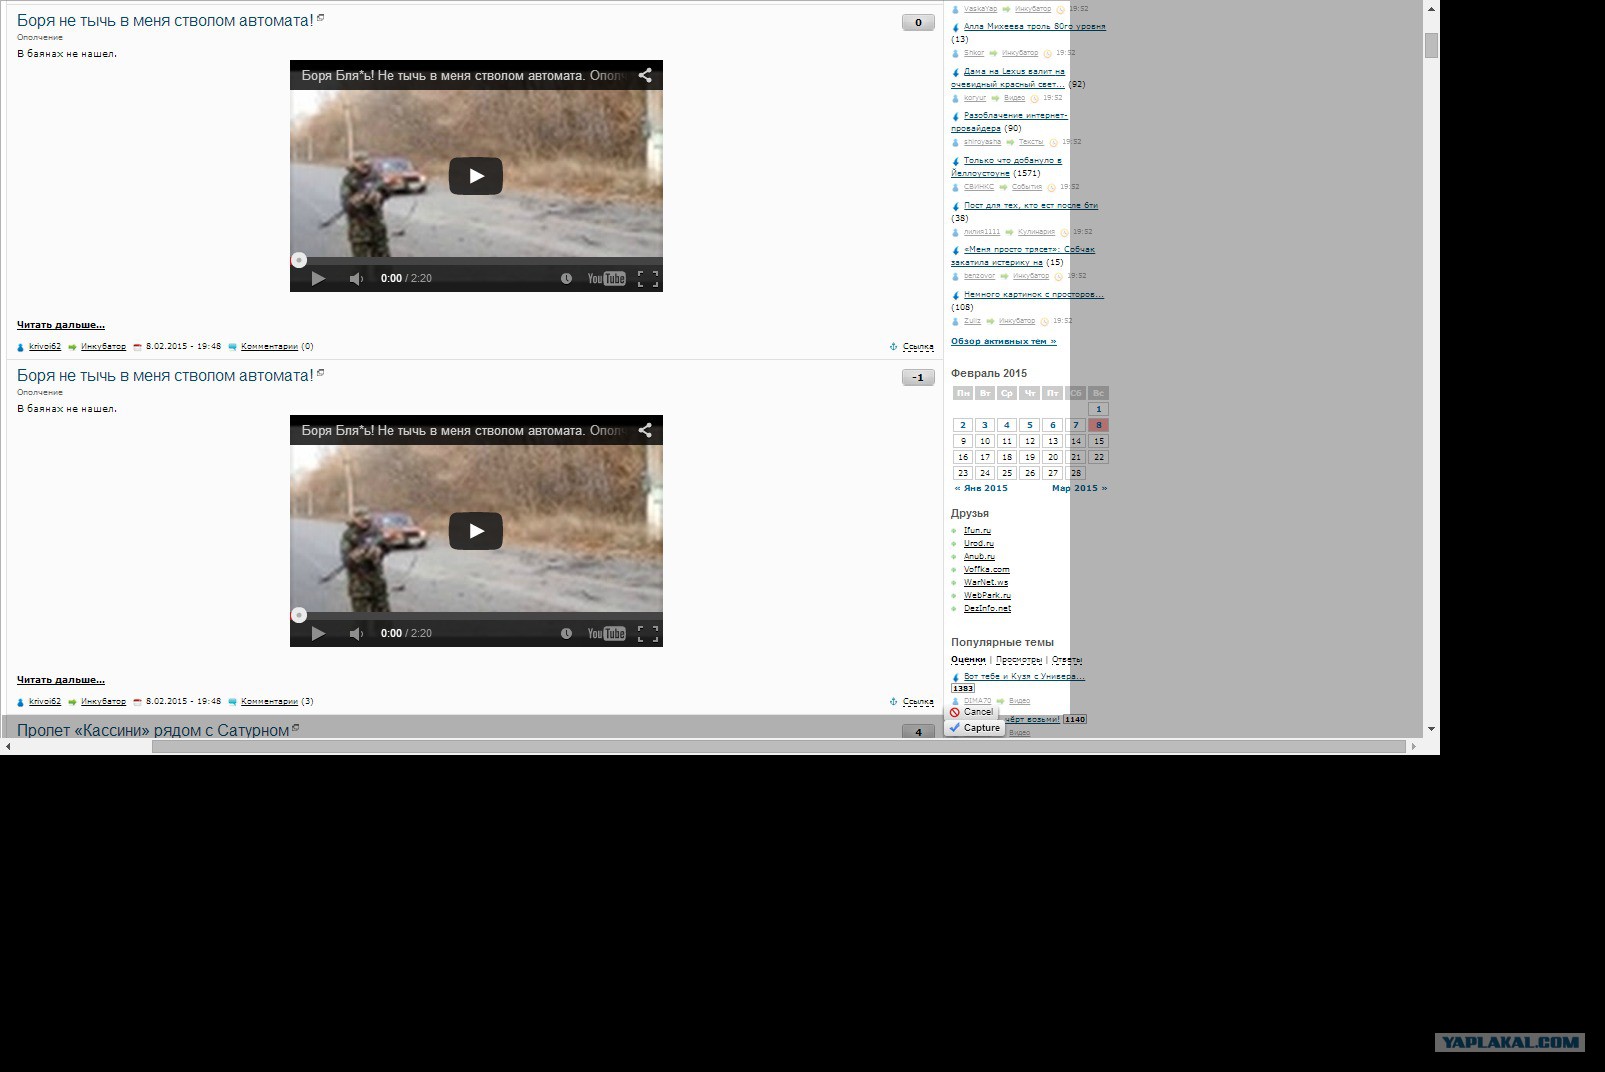Open friend site WarNet.ws
This screenshot has width=1605, height=1072.
point(986,582)
